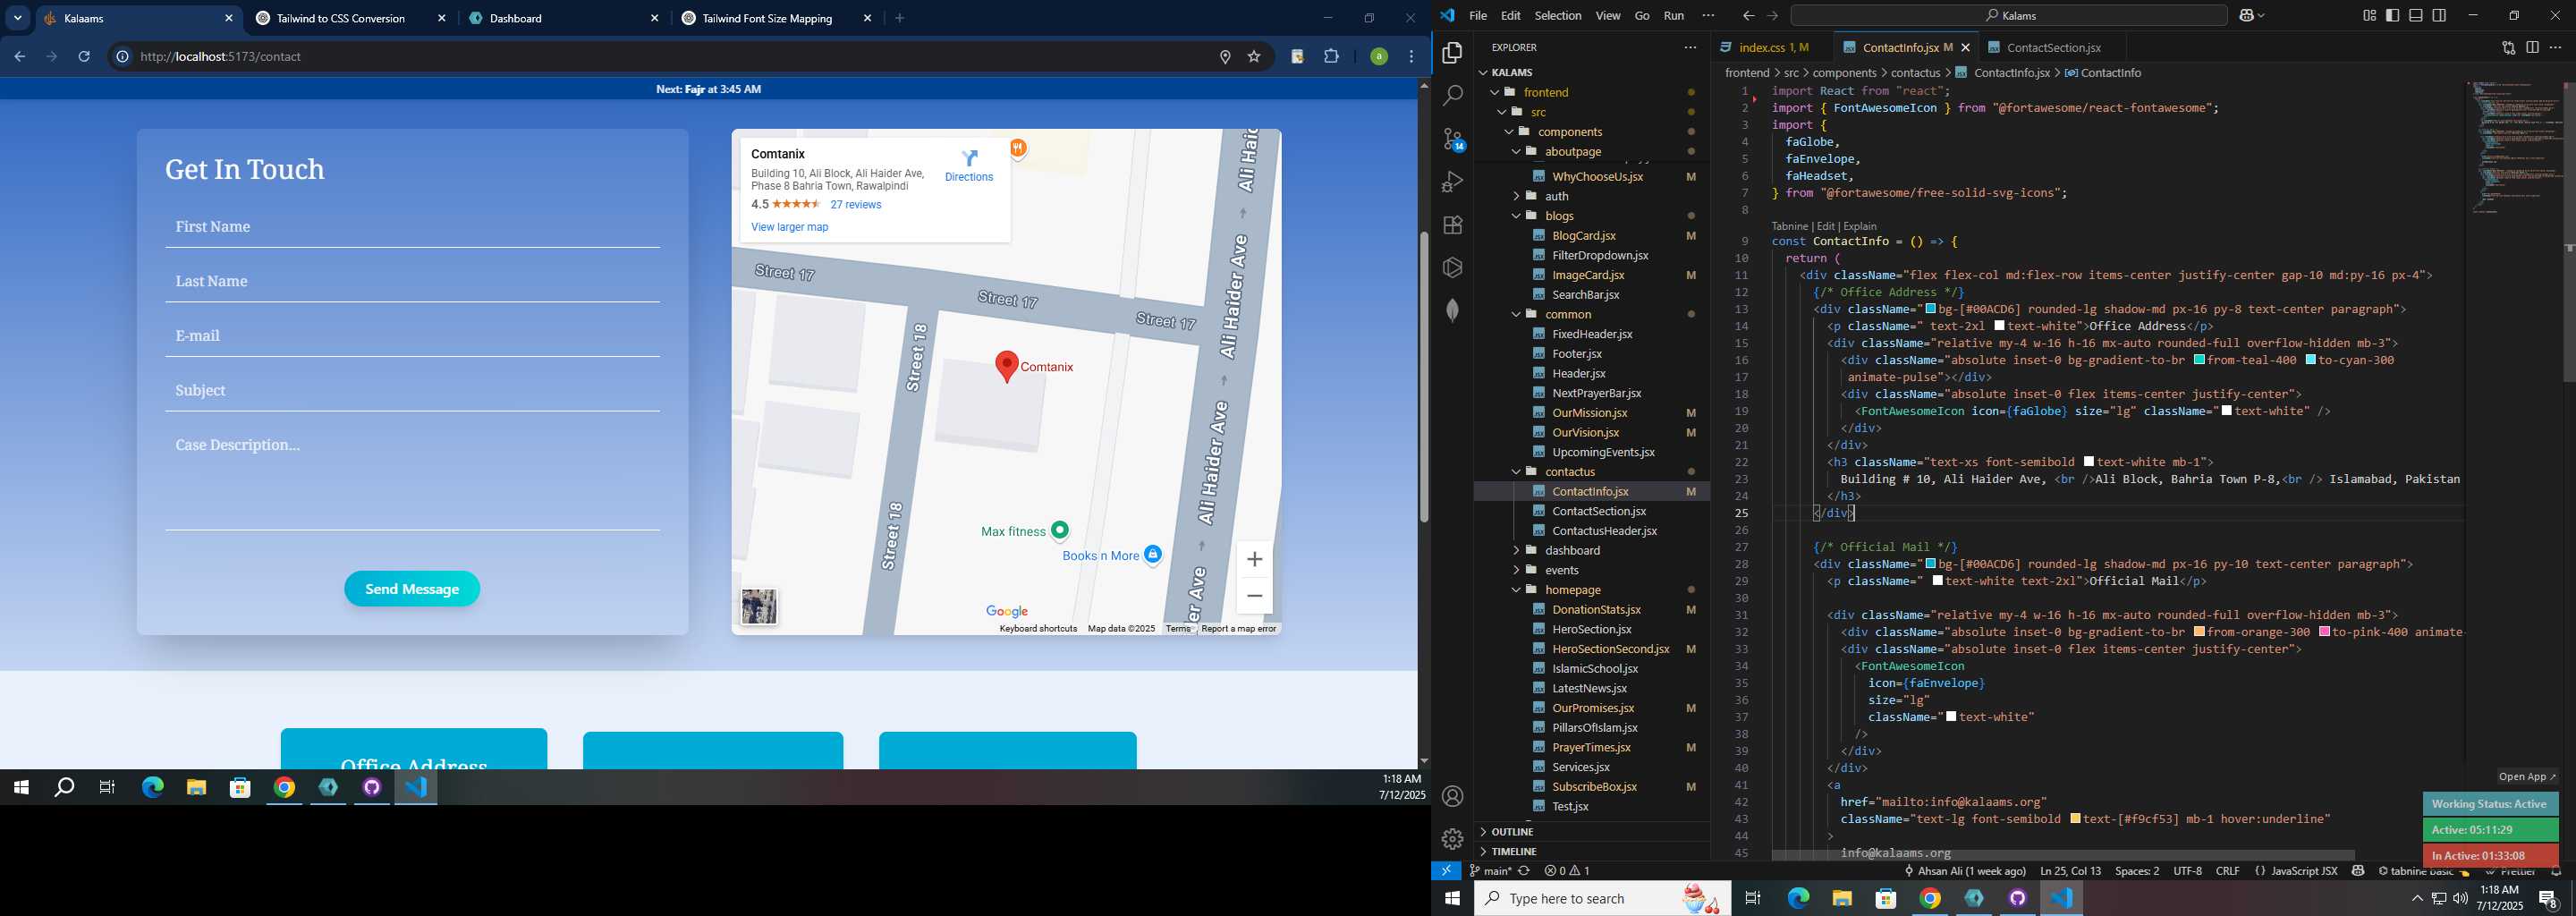This screenshot has width=2576, height=916.
Task: Open View larger map link
Action: [790, 227]
